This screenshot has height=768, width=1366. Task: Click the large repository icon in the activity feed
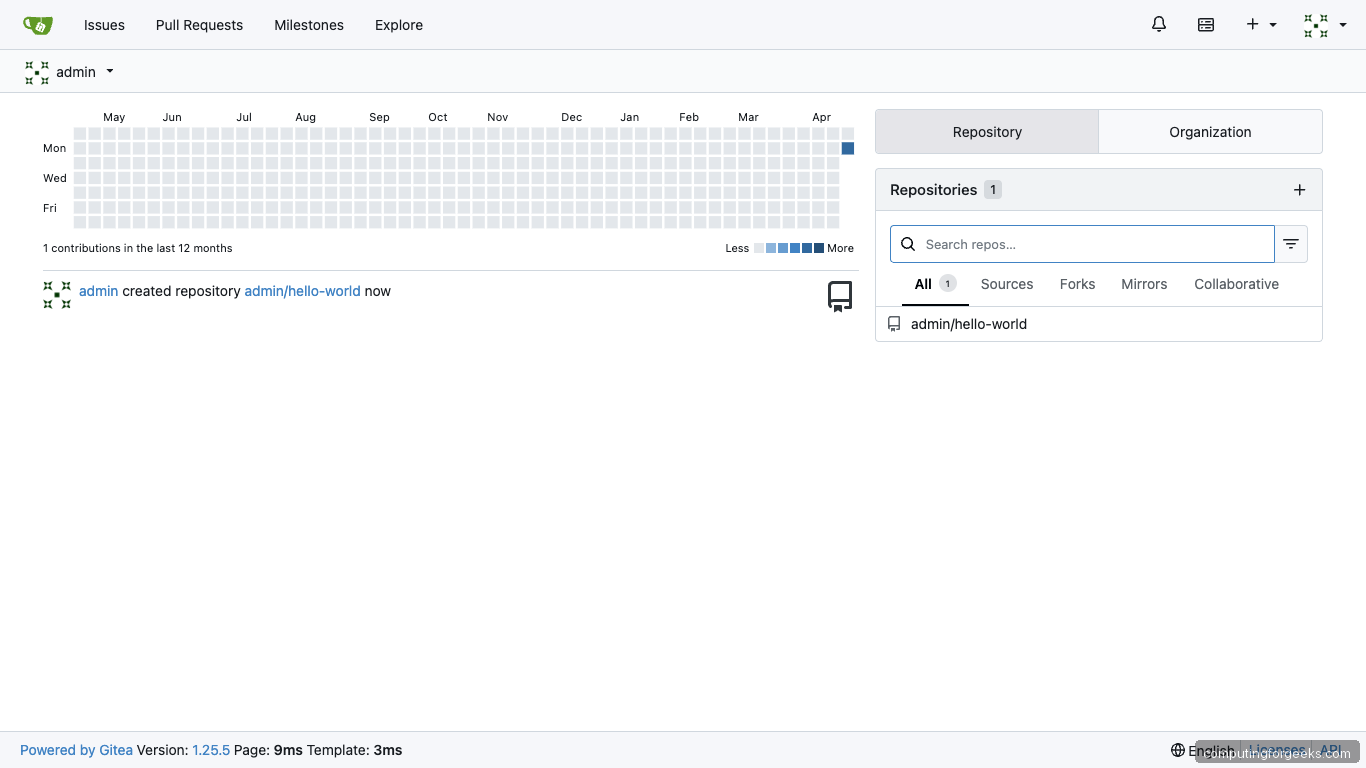839,295
